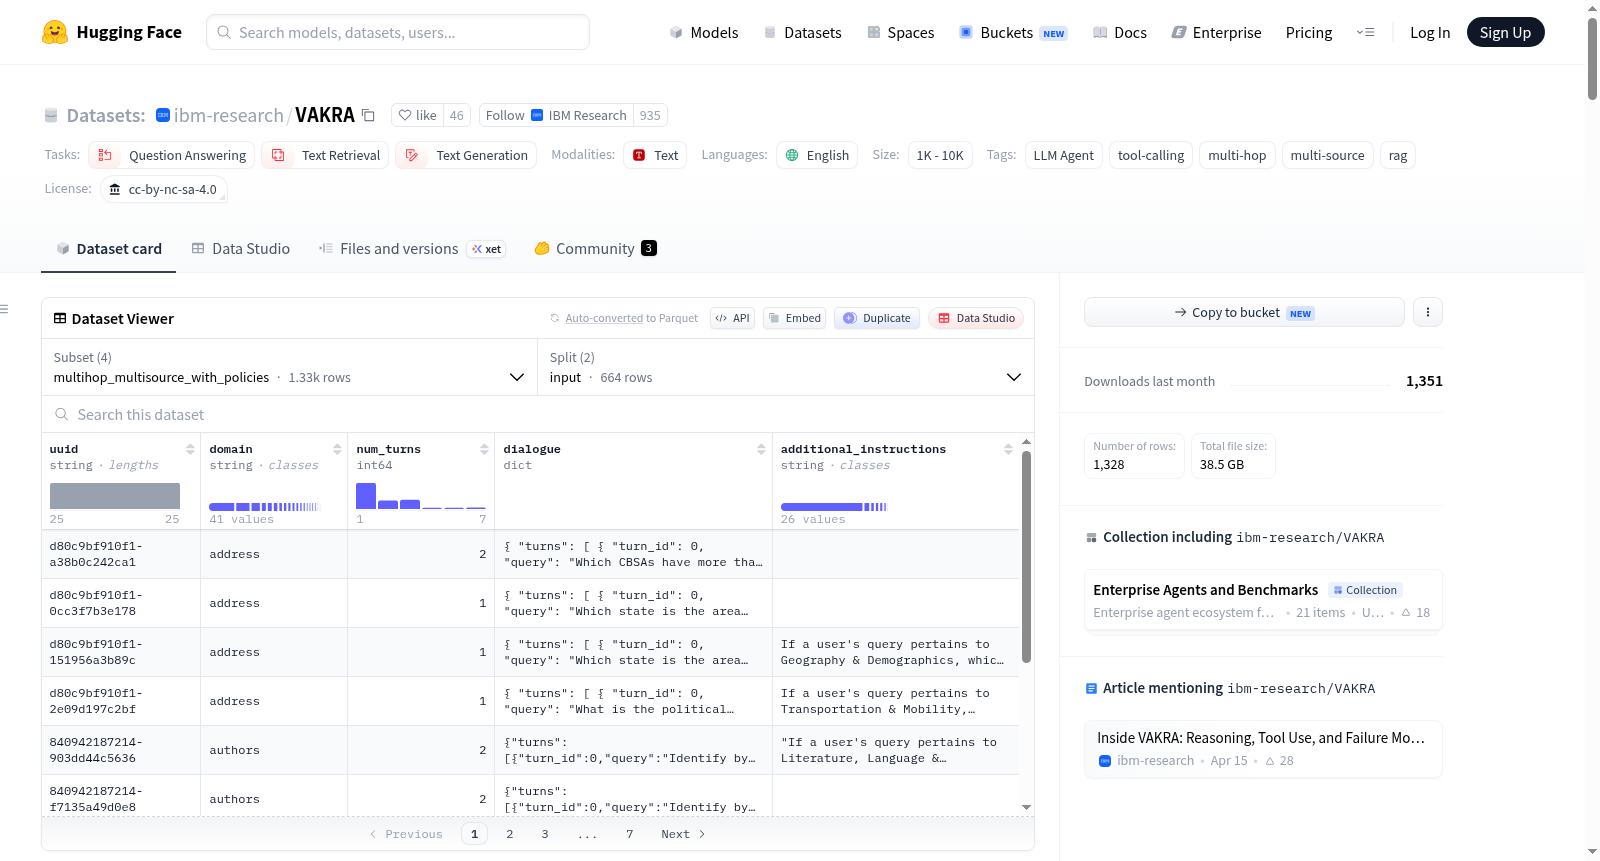Click the multi-hop tag
This screenshot has height=861, width=1600.
tap(1237, 155)
